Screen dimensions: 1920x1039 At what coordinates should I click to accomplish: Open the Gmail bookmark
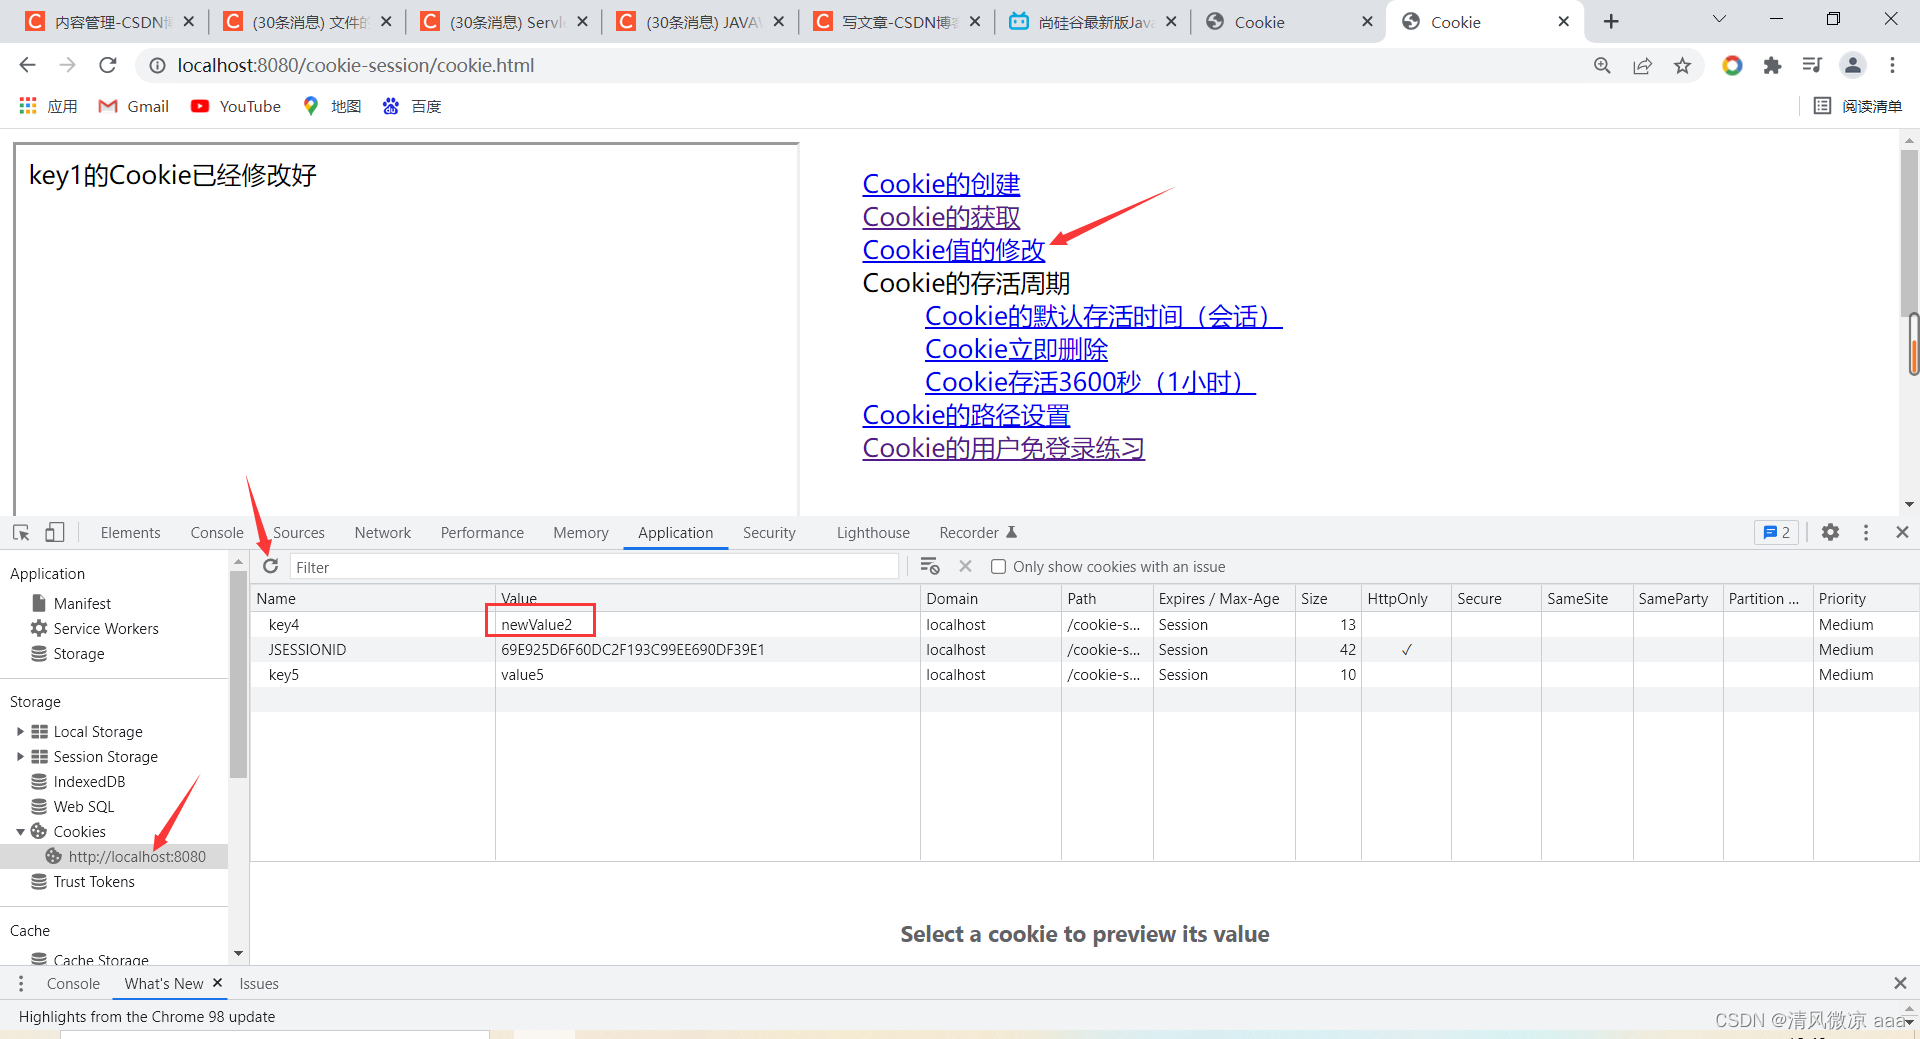[134, 106]
